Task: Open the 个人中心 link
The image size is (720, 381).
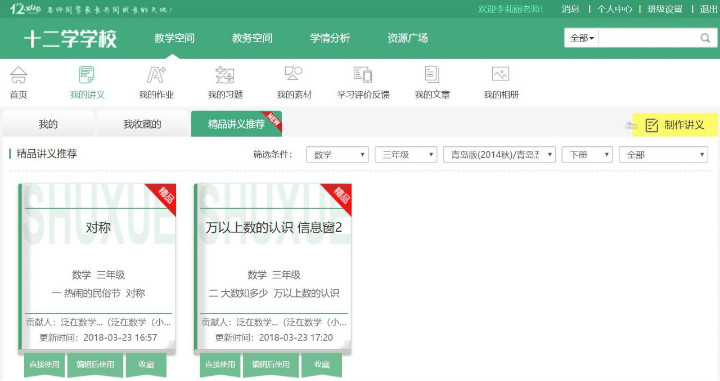Action: (614, 9)
